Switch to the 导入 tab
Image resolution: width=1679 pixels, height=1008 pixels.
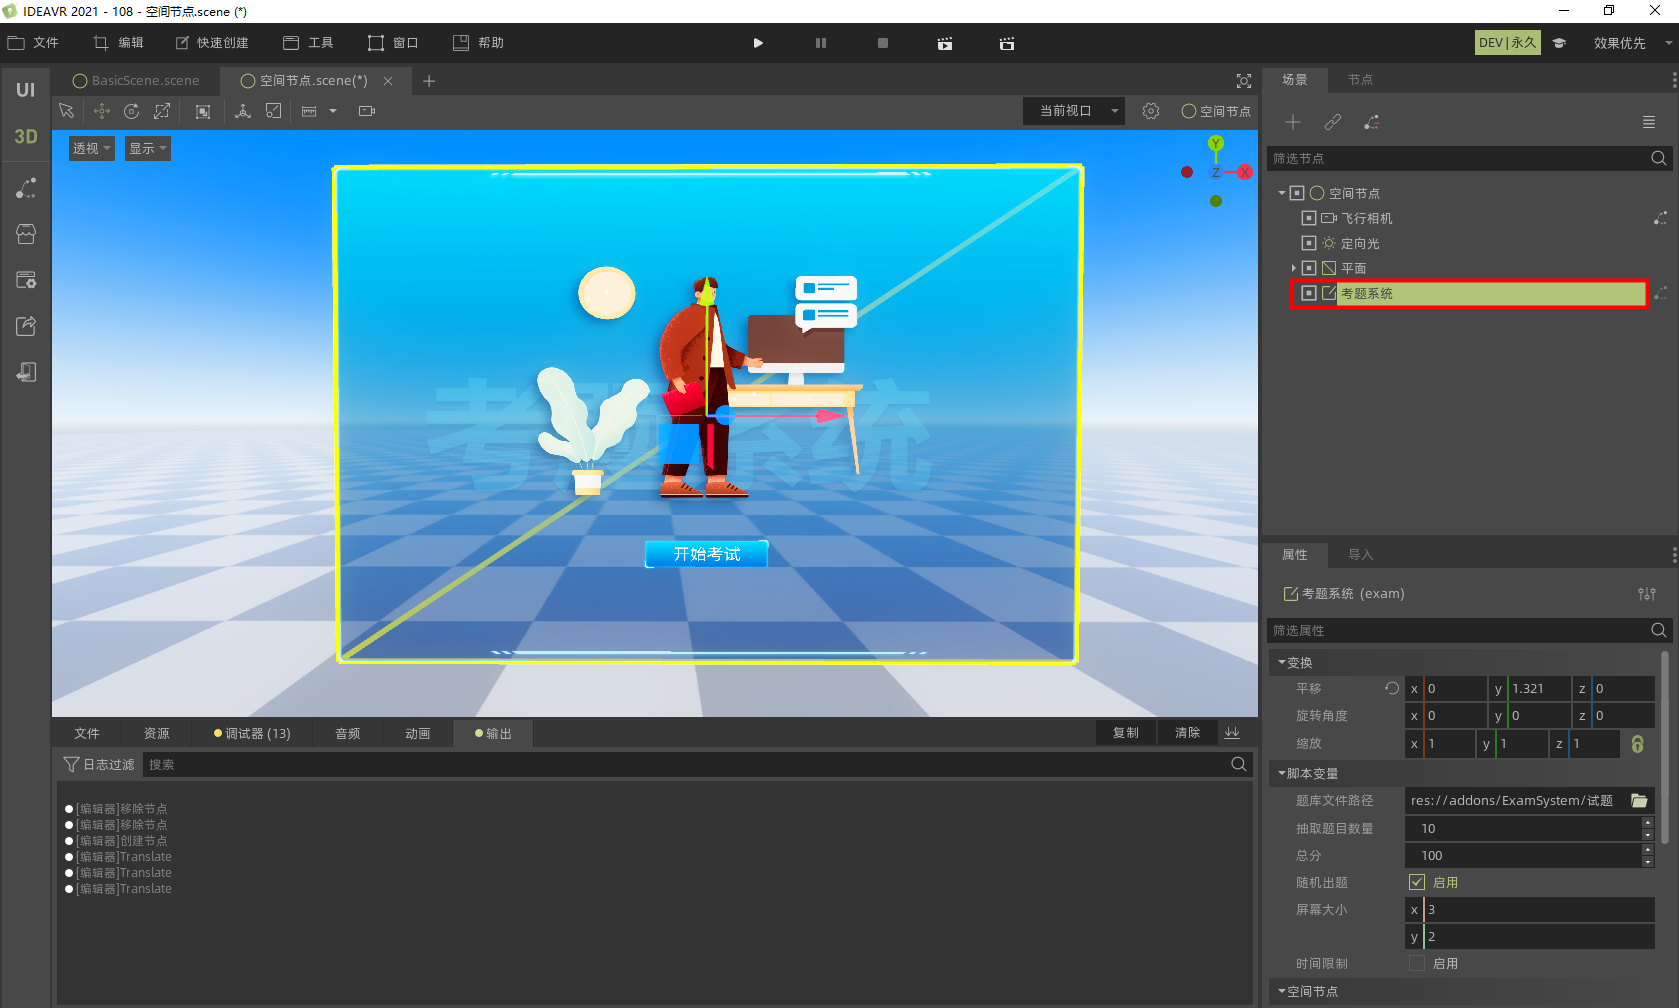[x=1360, y=555]
